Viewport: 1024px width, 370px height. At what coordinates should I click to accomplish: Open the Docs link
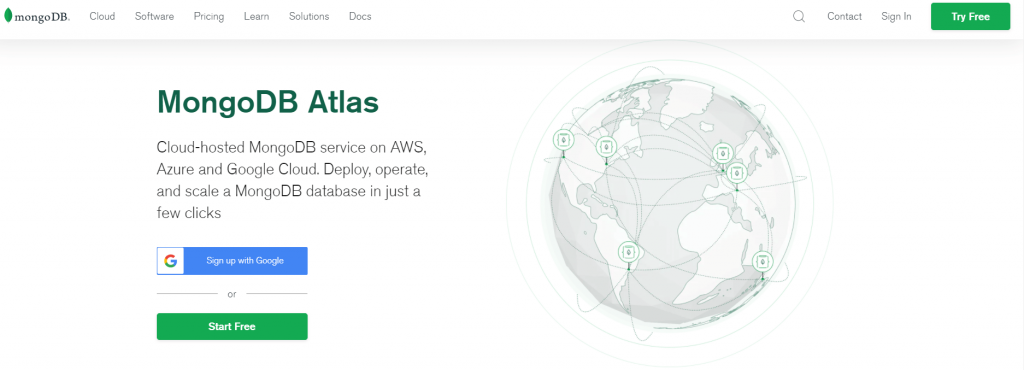pyautogui.click(x=360, y=16)
